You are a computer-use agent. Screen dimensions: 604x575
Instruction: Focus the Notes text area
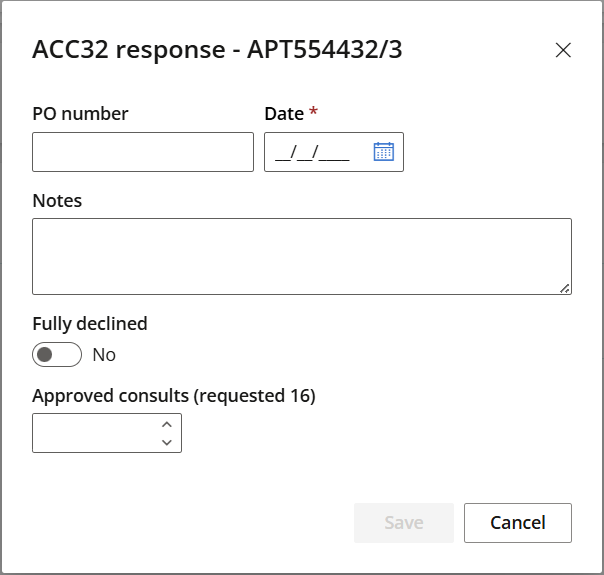pyautogui.click(x=302, y=256)
